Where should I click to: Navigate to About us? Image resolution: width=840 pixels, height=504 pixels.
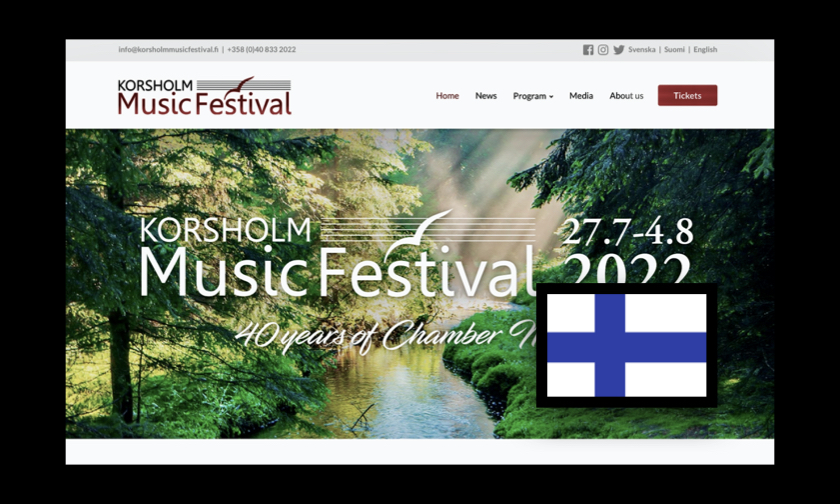click(x=626, y=96)
